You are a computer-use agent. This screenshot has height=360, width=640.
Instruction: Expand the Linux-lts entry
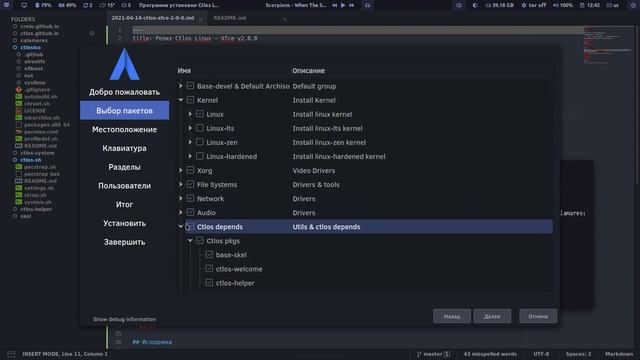190,128
